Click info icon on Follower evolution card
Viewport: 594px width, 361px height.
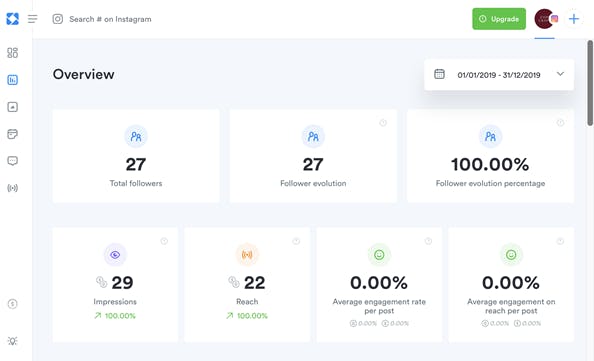tap(383, 123)
